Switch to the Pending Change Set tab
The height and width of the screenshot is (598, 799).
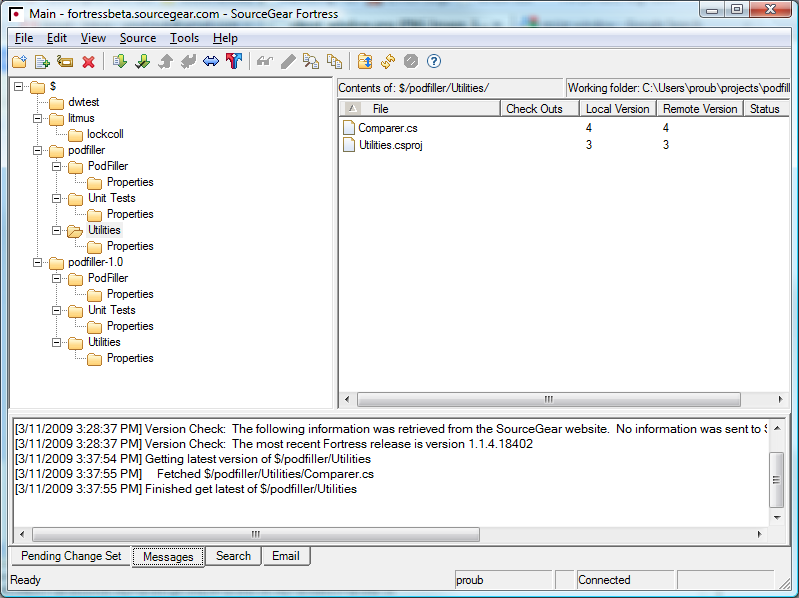71,556
